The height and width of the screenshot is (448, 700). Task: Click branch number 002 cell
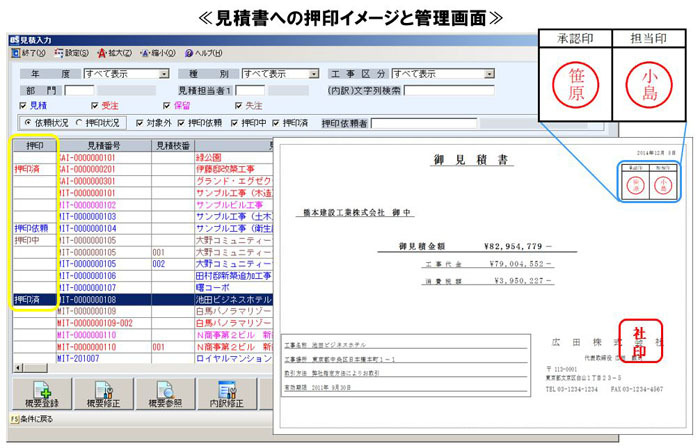(x=173, y=264)
